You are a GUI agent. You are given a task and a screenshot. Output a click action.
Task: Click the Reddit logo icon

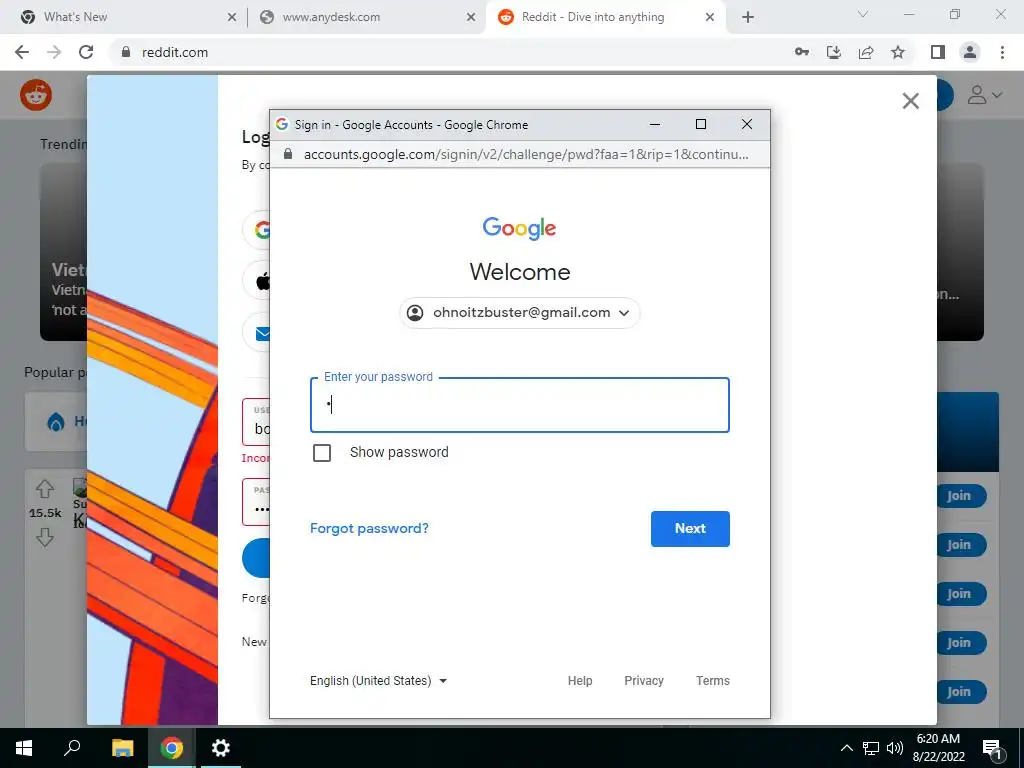(36, 95)
